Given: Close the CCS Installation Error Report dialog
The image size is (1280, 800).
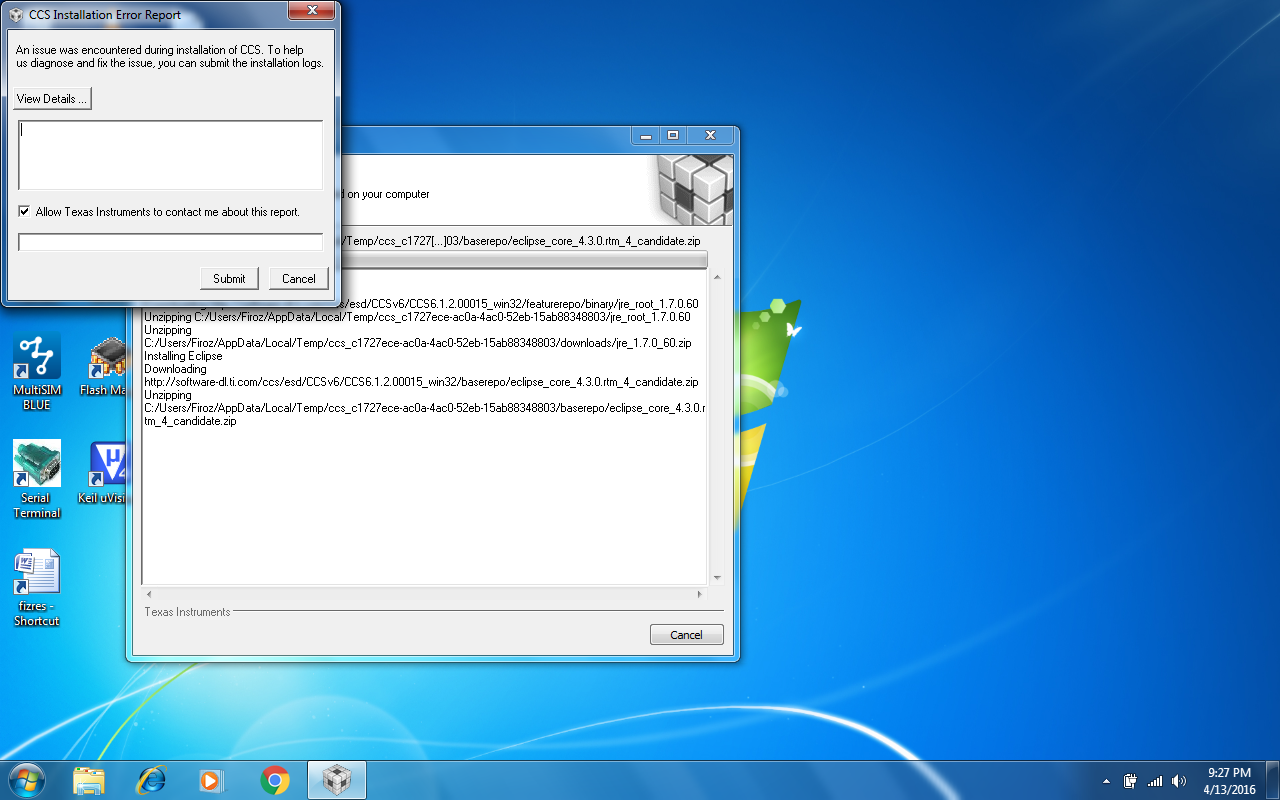Looking at the screenshot, I should (x=312, y=10).
